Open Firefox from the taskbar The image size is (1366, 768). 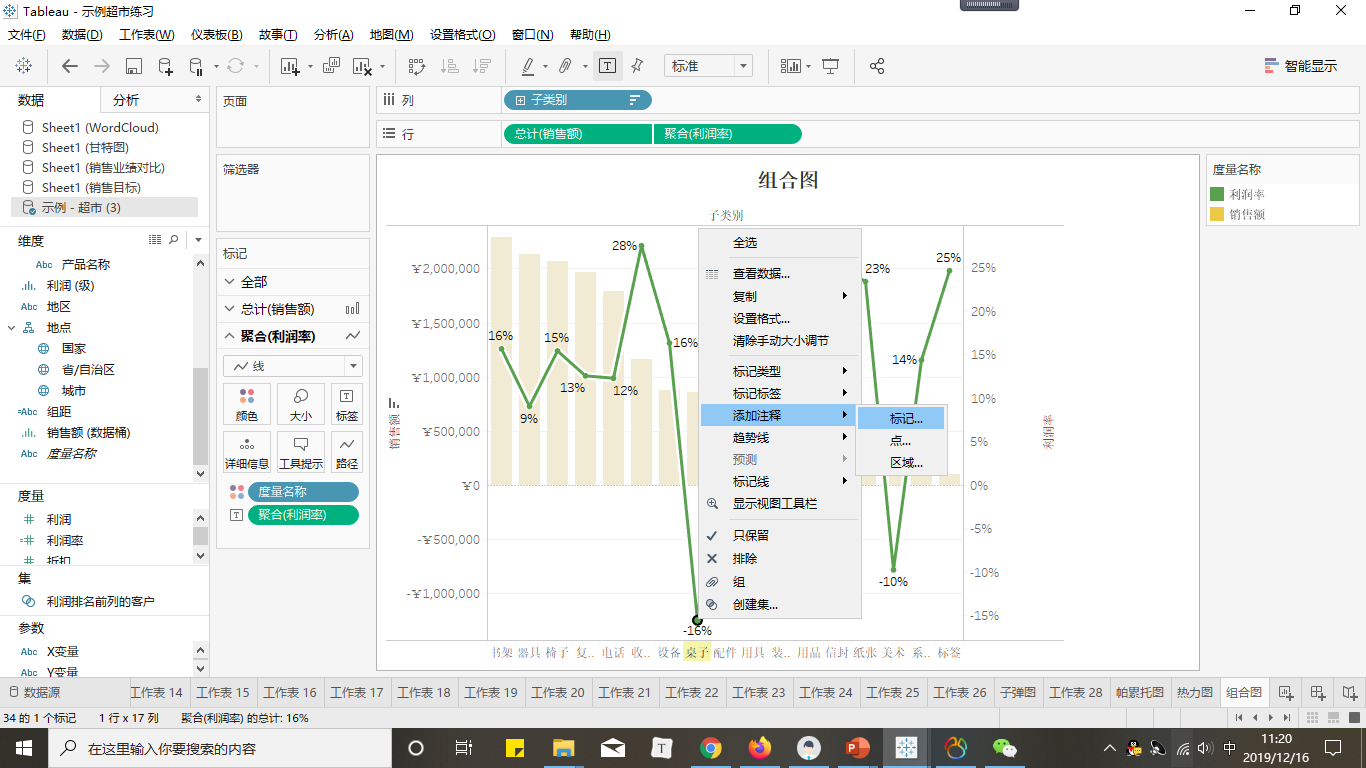(x=760, y=748)
